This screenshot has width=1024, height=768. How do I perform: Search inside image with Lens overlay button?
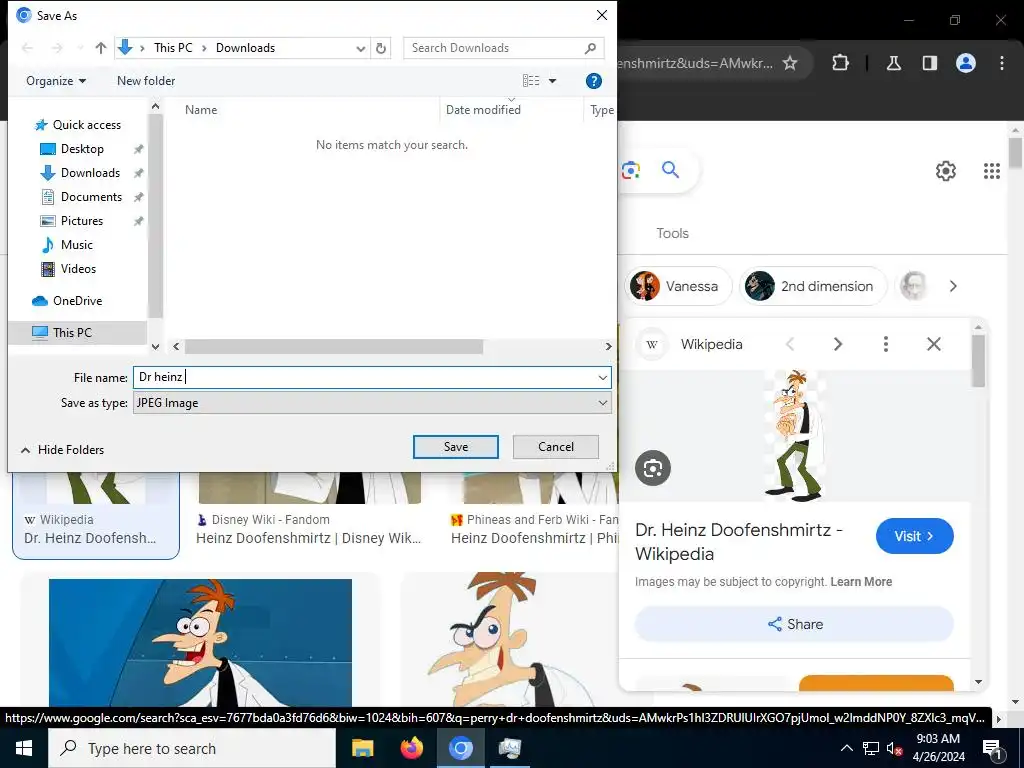pos(653,468)
